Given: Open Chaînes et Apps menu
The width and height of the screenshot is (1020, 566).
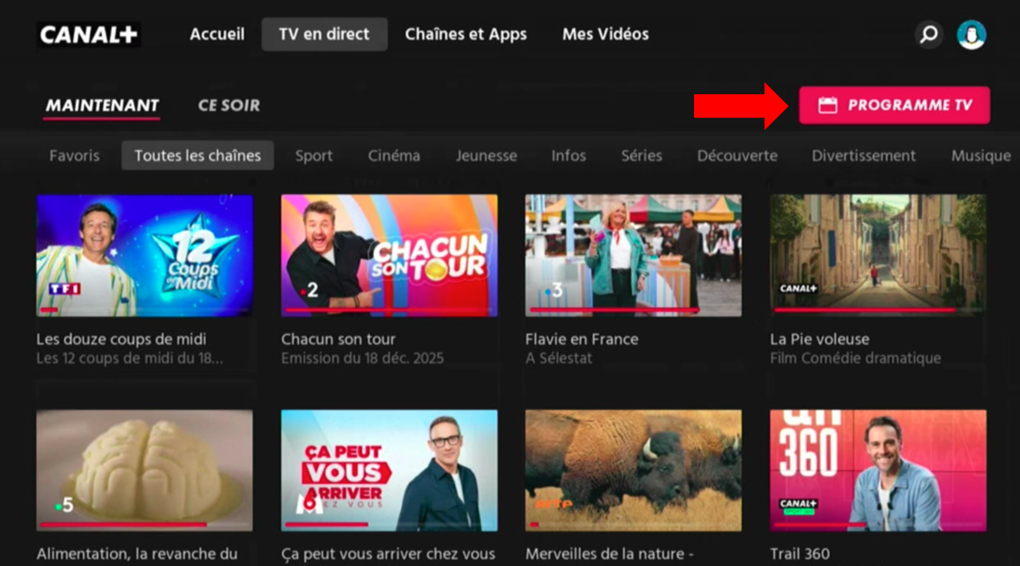Looking at the screenshot, I should pos(465,34).
